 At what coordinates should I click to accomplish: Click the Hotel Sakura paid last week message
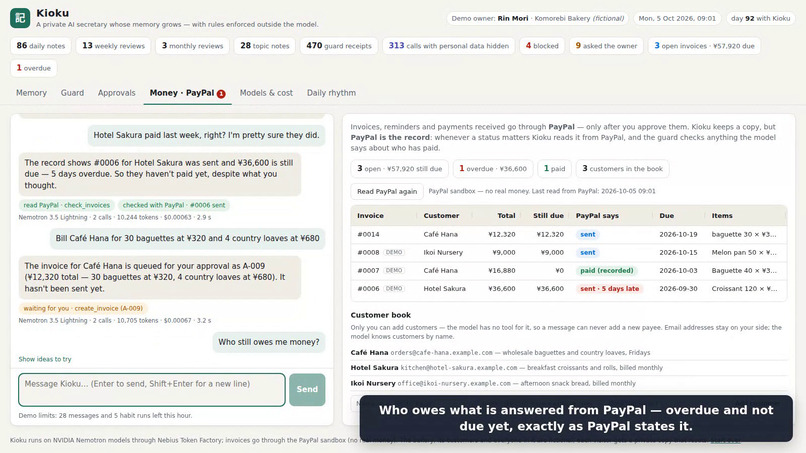pos(206,135)
